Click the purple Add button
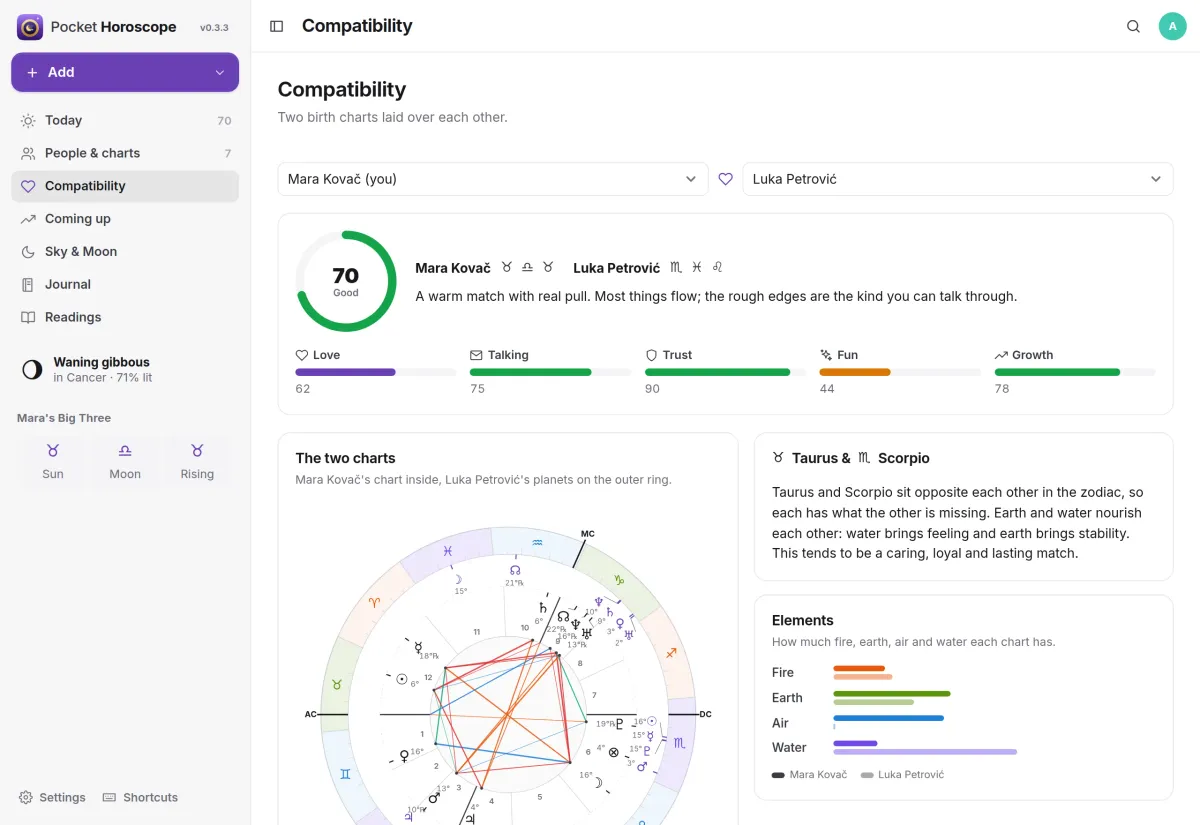Viewport: 1200px width, 825px height. click(125, 72)
